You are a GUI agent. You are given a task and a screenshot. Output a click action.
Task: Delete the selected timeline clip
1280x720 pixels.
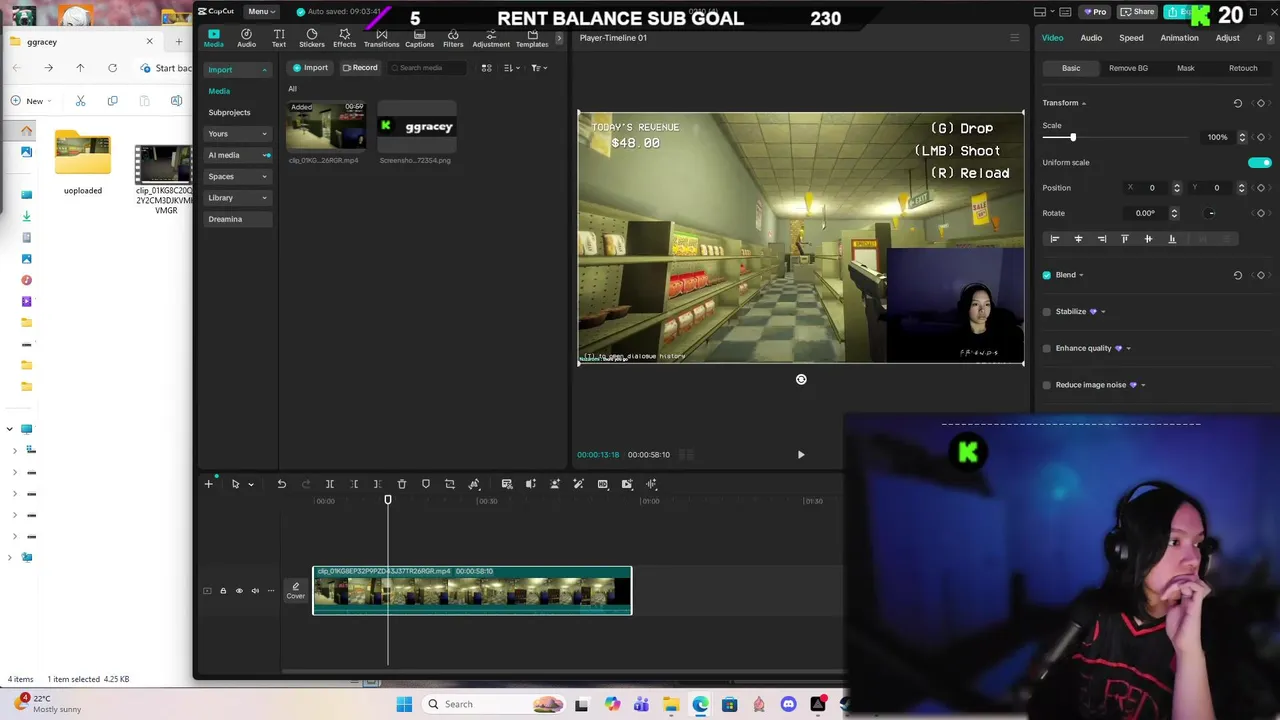[402, 484]
